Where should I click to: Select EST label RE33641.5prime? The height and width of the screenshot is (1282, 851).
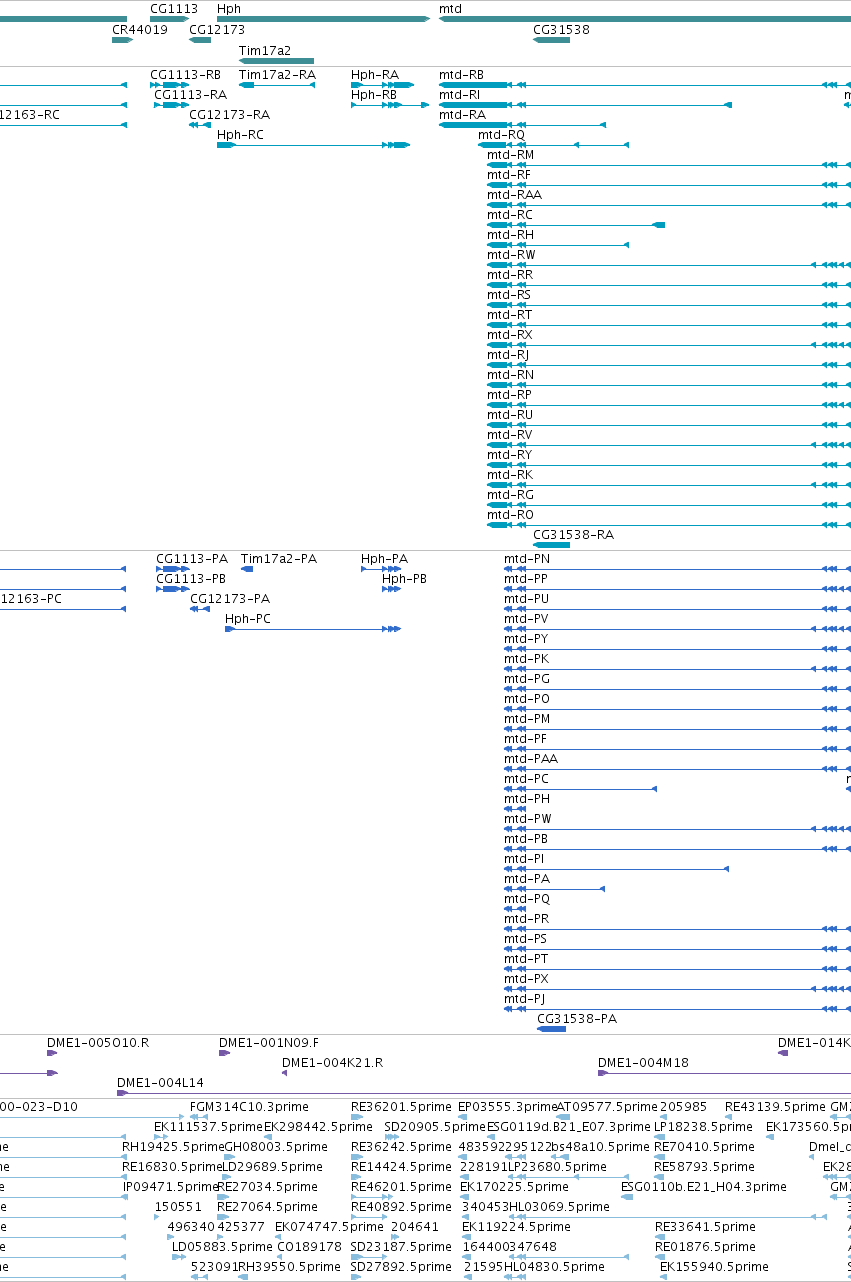(x=705, y=1227)
